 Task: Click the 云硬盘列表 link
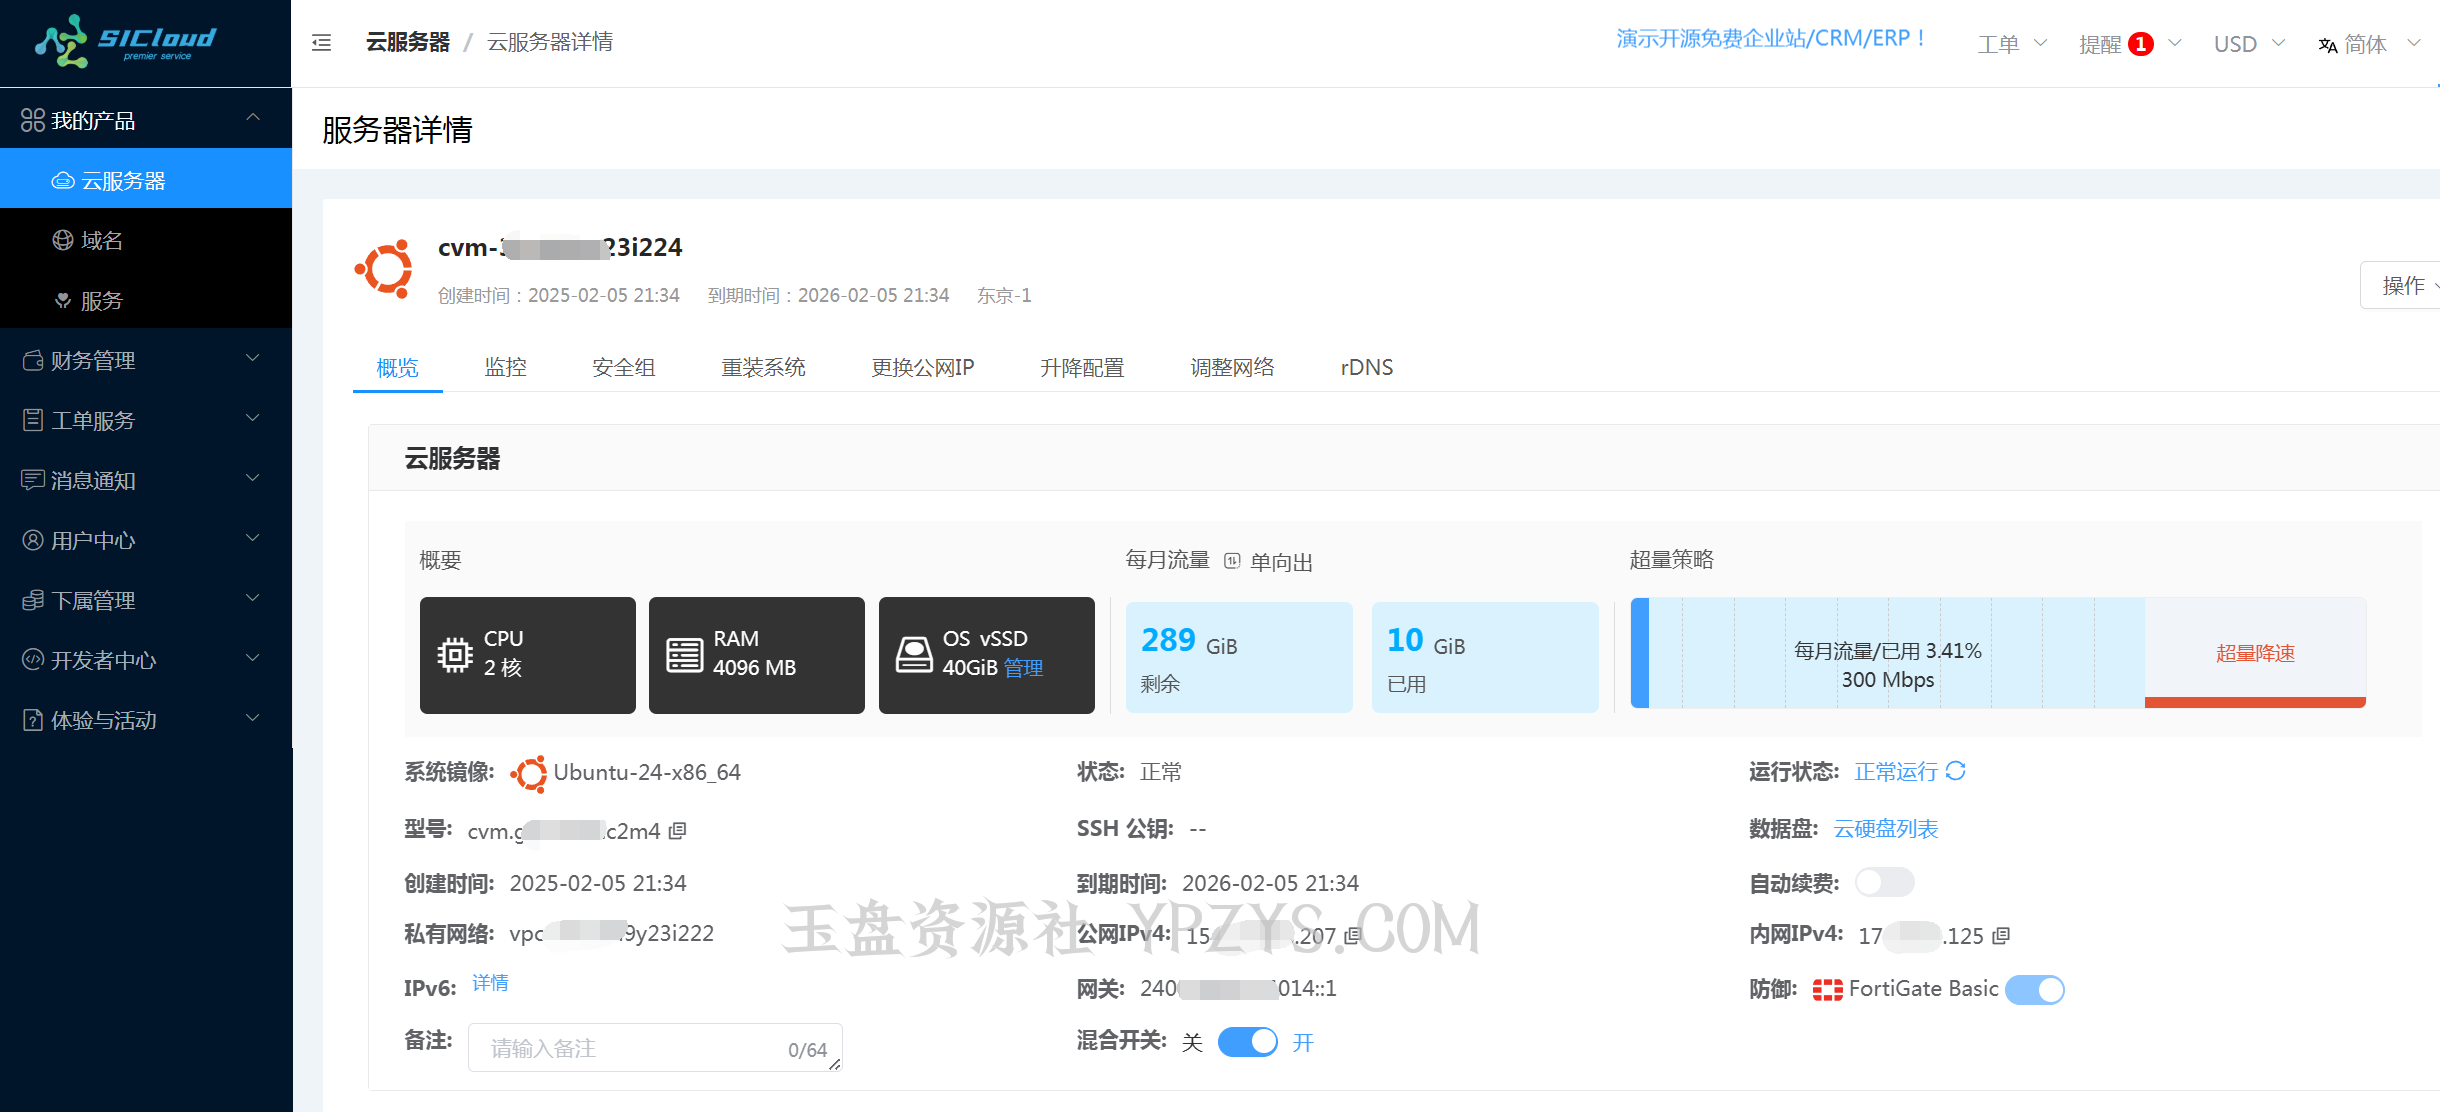[x=1885, y=828]
